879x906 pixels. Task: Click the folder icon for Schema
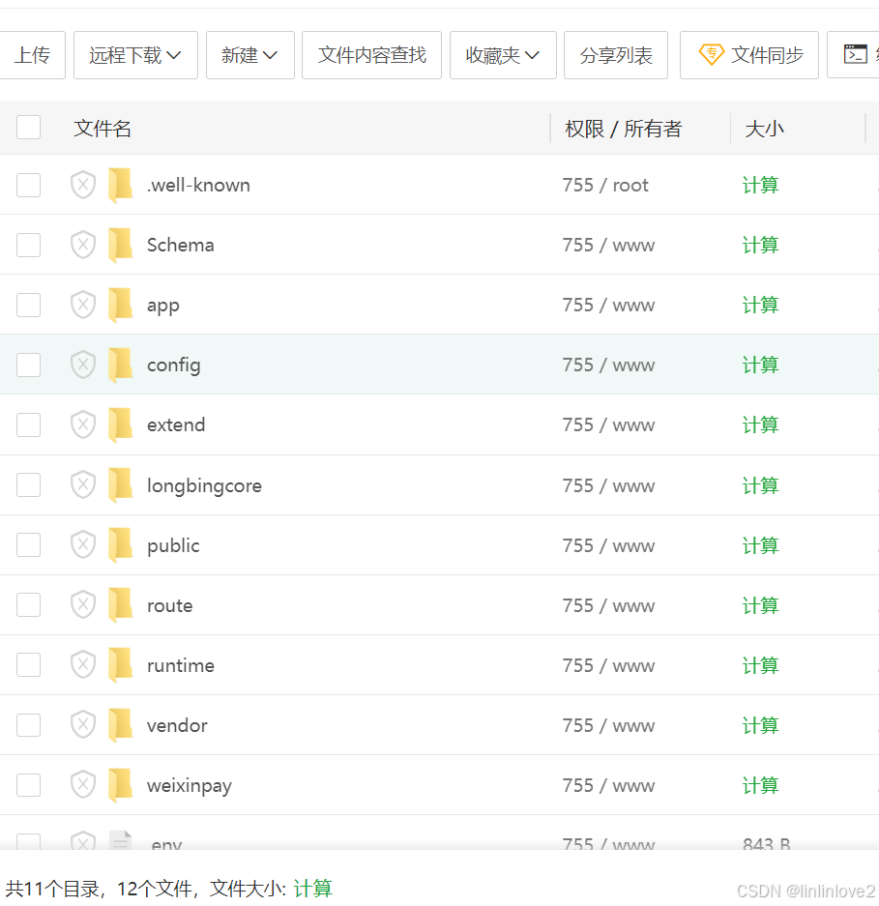tap(120, 245)
